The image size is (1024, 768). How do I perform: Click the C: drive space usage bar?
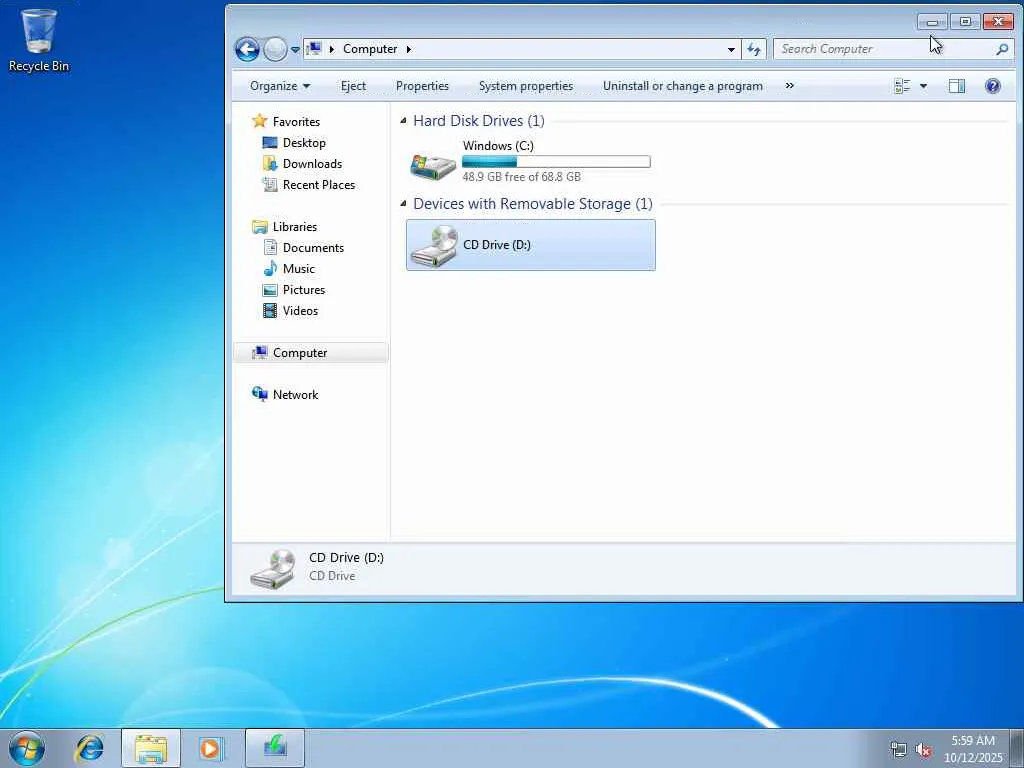coord(556,161)
